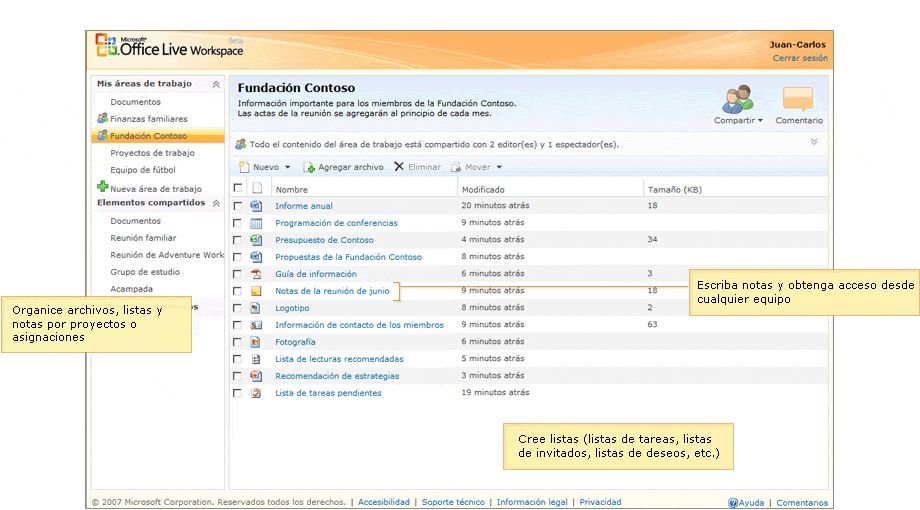Check the Presupuesto de Contoso checkbox
Screen dimensions: 920x510
click(x=238, y=240)
